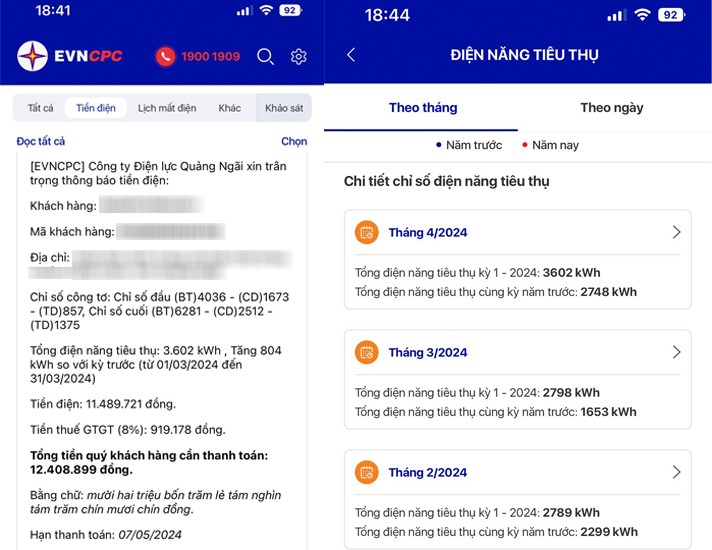Image resolution: width=712 pixels, height=550 pixels.
Task: Open the search magnifier icon
Action: (x=265, y=57)
